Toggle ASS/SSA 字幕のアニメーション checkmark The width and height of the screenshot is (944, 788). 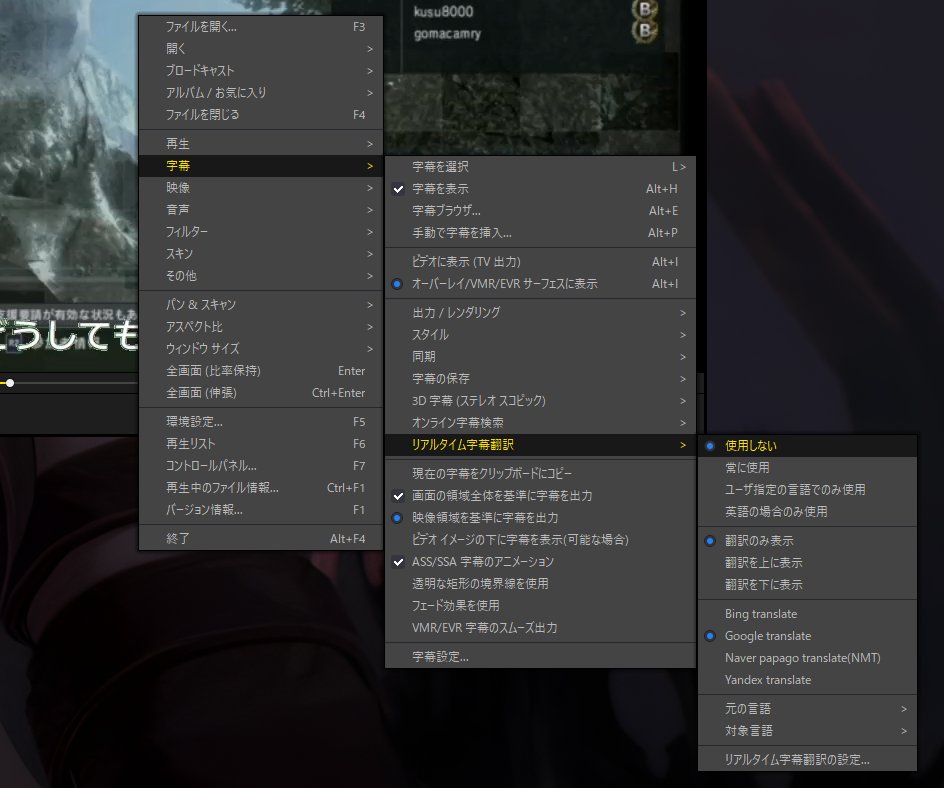[540, 562]
